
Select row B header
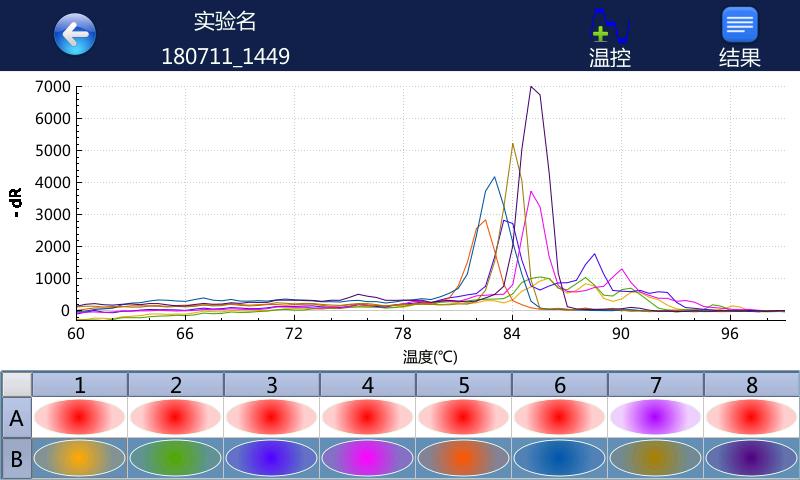(x=16, y=459)
